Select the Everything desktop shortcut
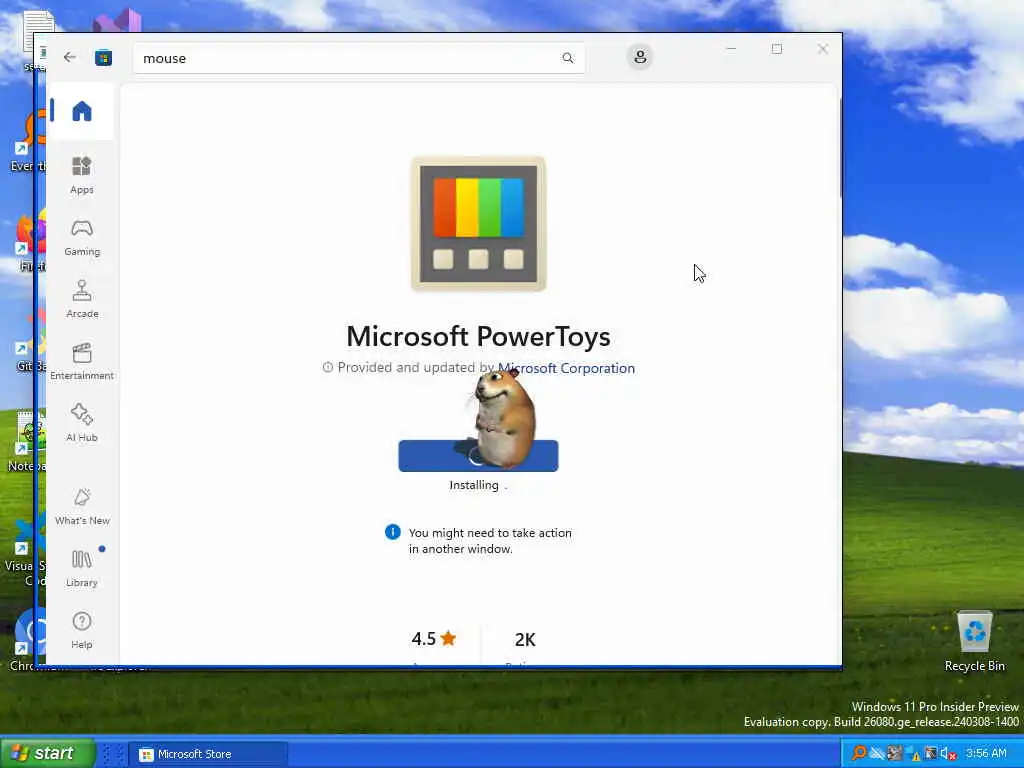 26,140
